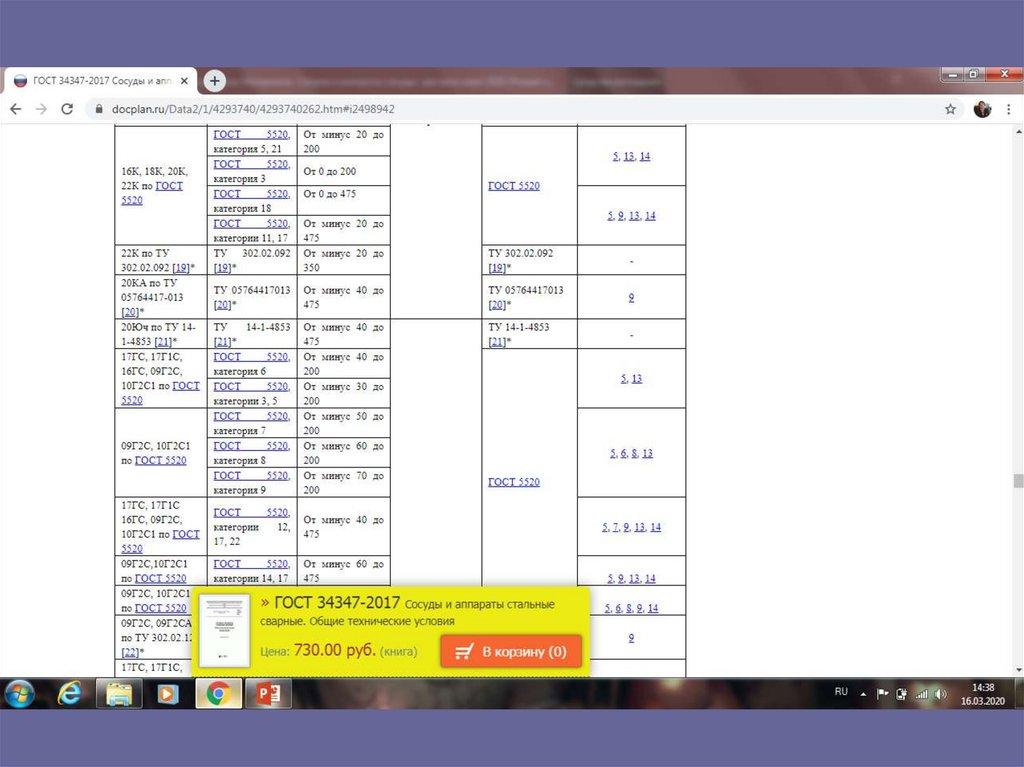Open the ГОСТ 34347-2017 link in the yellow banner

(x=336, y=602)
